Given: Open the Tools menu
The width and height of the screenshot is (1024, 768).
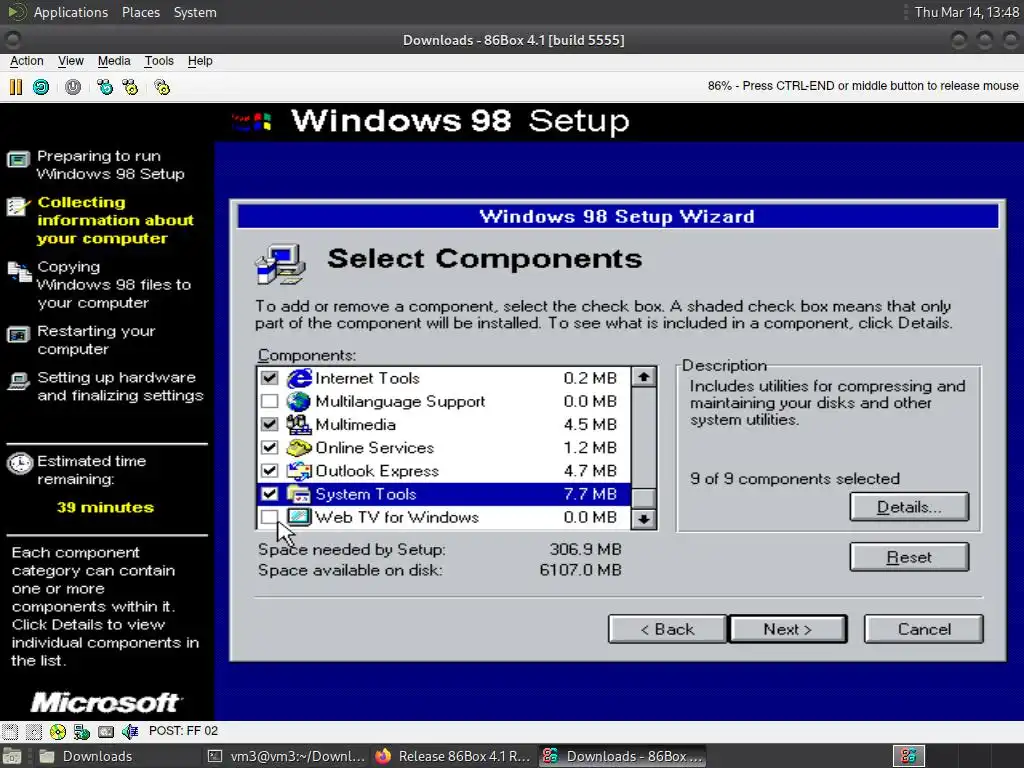Looking at the screenshot, I should (159, 61).
